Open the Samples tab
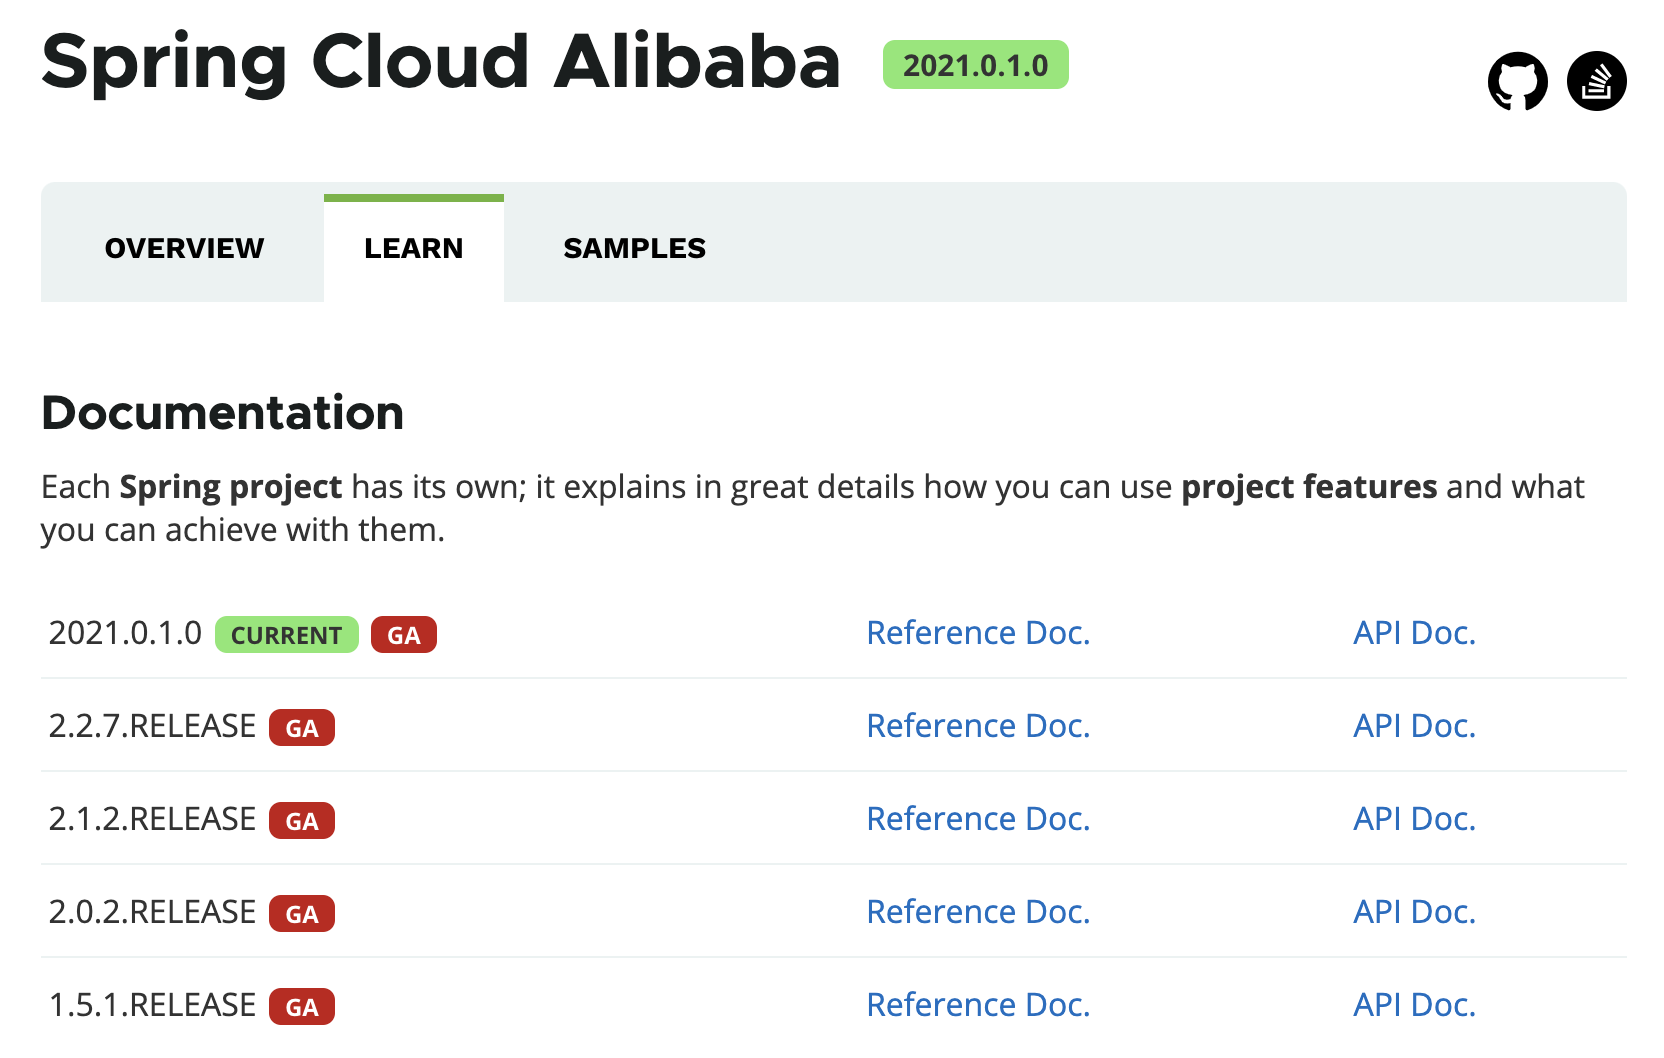This screenshot has width=1664, height=1058. (x=634, y=248)
